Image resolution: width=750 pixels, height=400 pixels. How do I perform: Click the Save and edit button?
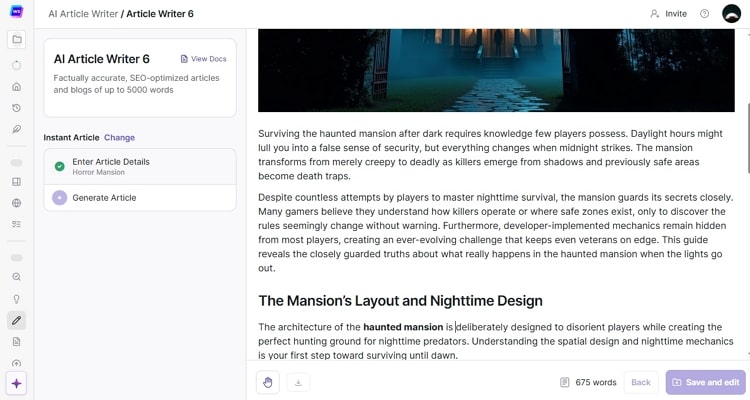click(706, 382)
